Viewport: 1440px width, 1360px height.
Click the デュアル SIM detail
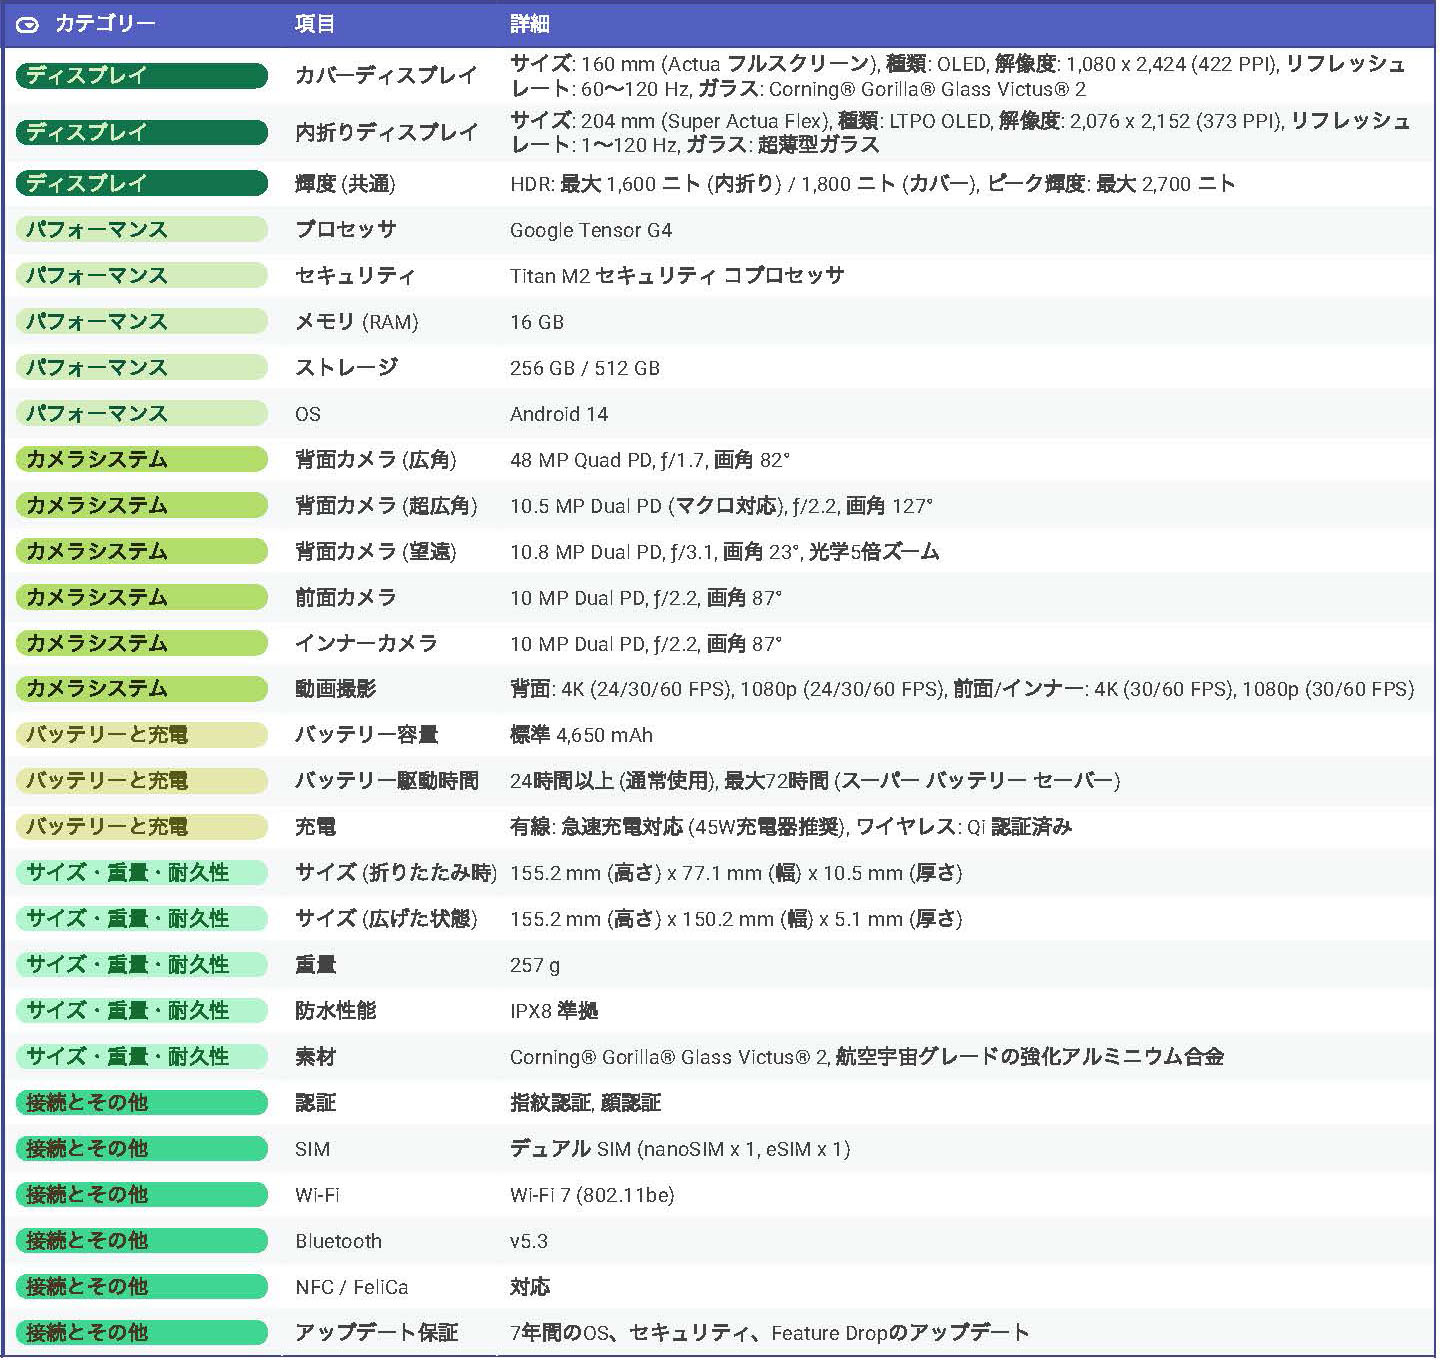tap(680, 1149)
